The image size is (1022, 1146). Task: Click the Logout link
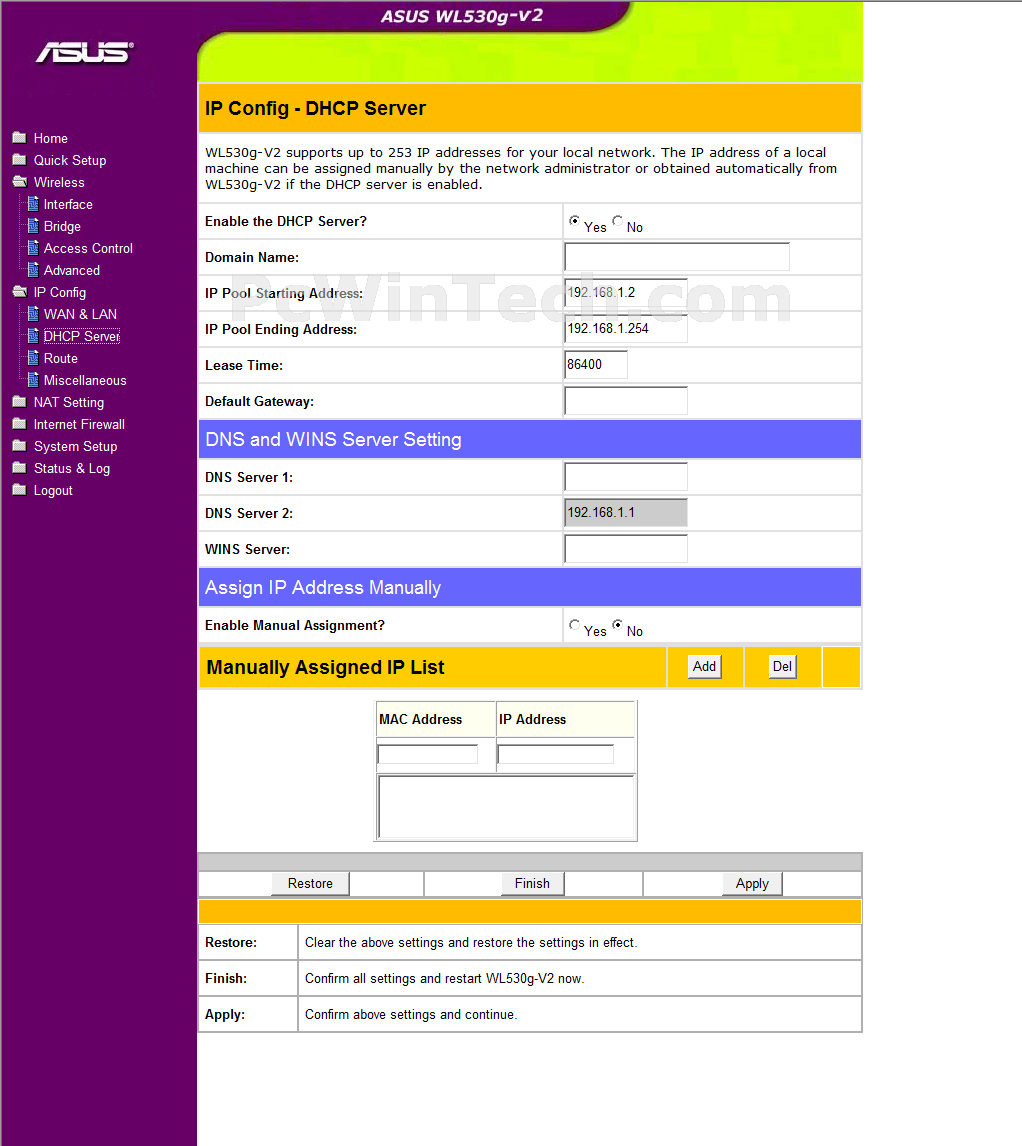(x=53, y=490)
